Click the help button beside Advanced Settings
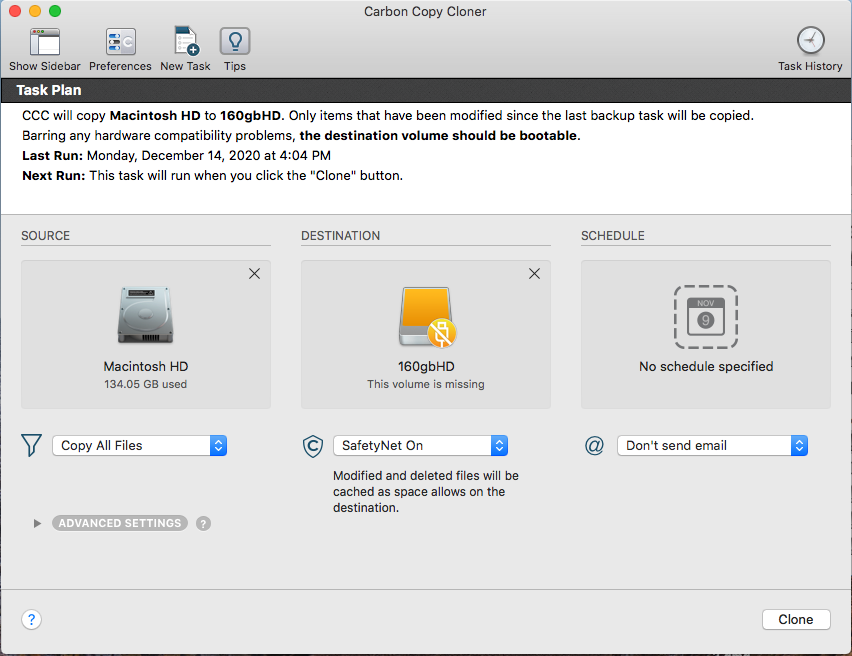Viewport: 852px width, 656px height. [x=204, y=523]
